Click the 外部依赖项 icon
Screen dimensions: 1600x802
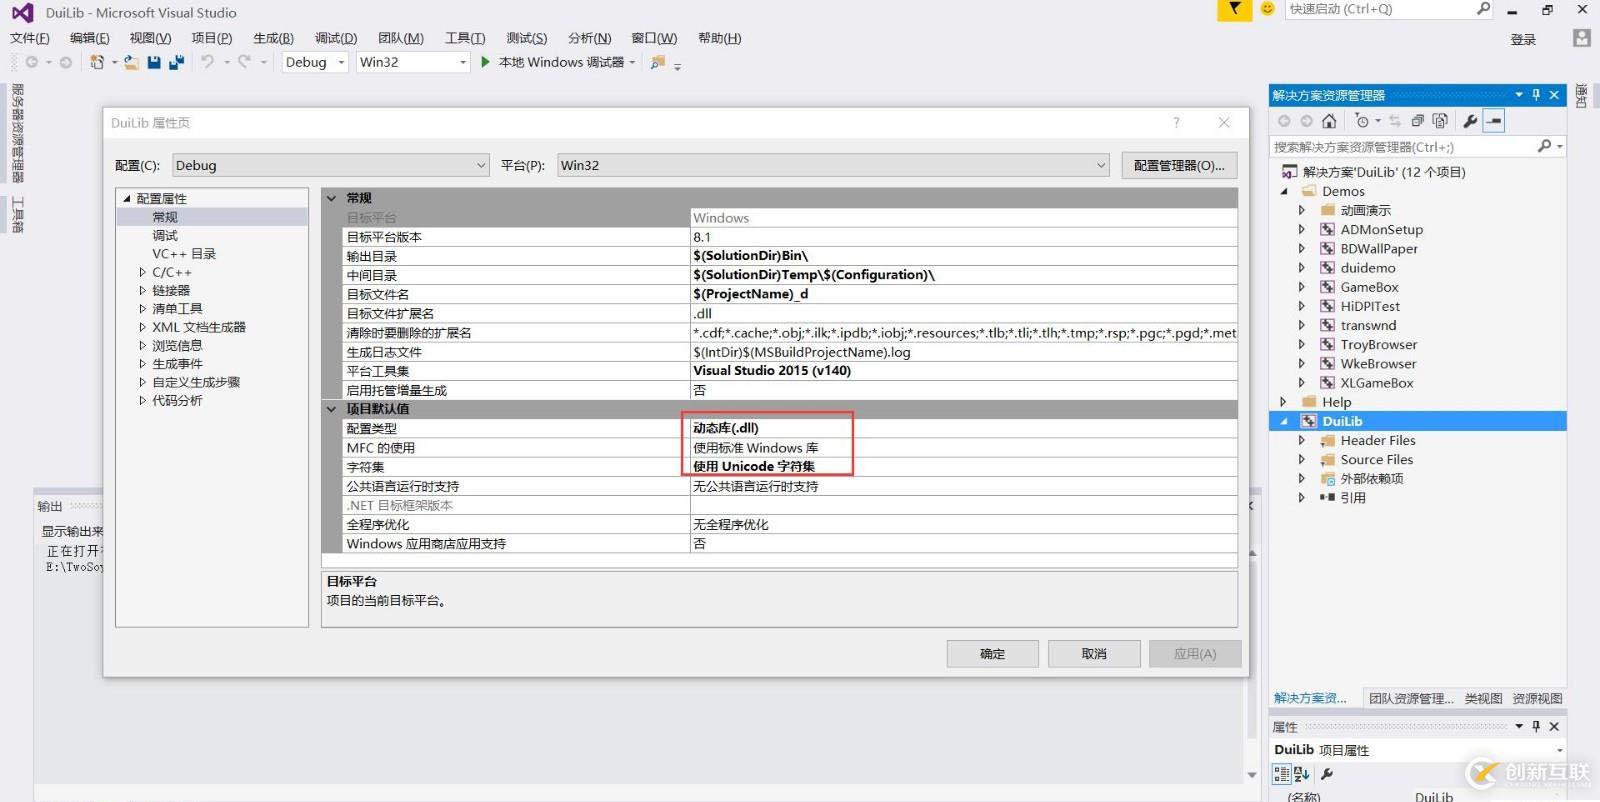(x=1328, y=479)
